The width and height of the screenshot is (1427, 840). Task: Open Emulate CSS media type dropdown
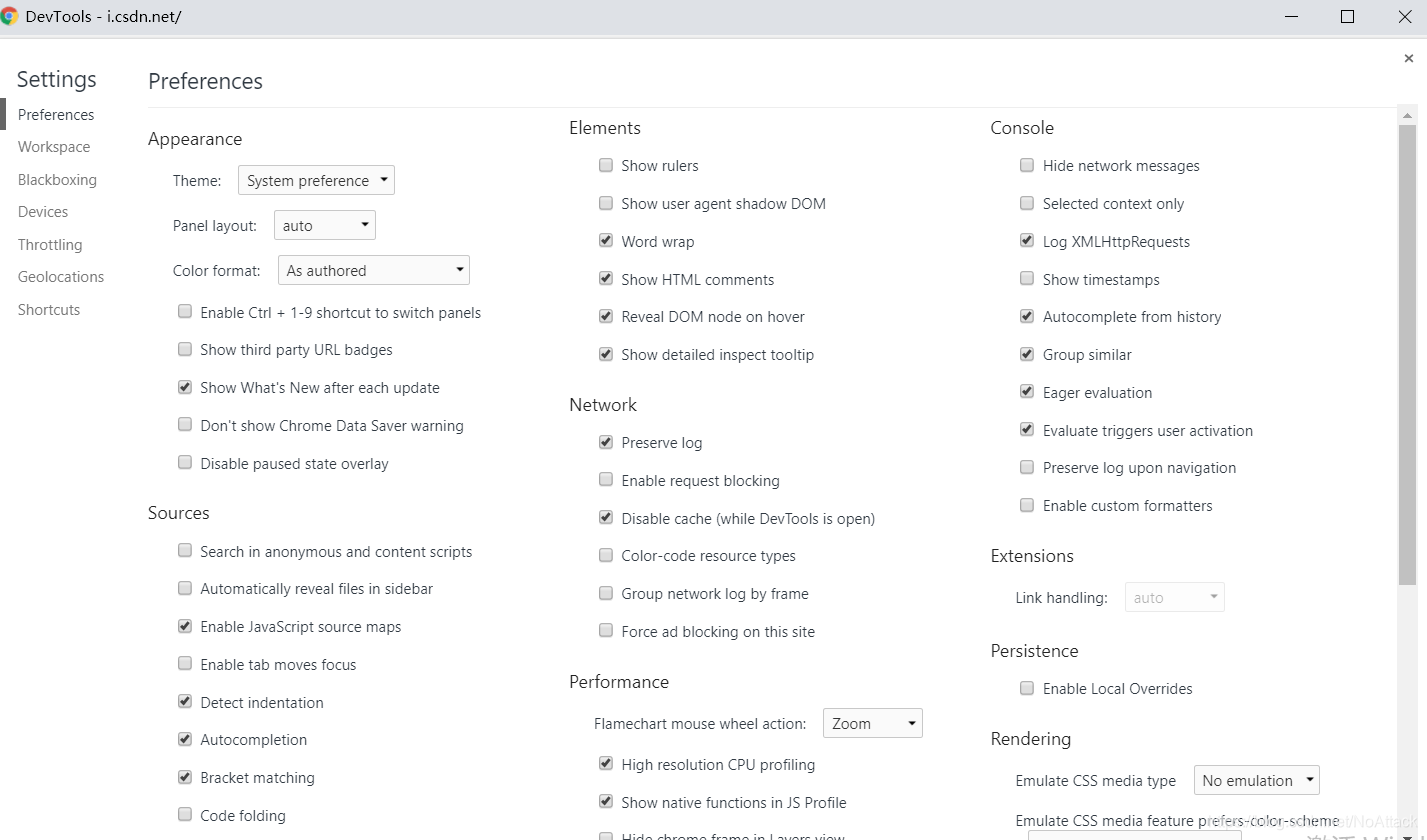click(x=1257, y=780)
